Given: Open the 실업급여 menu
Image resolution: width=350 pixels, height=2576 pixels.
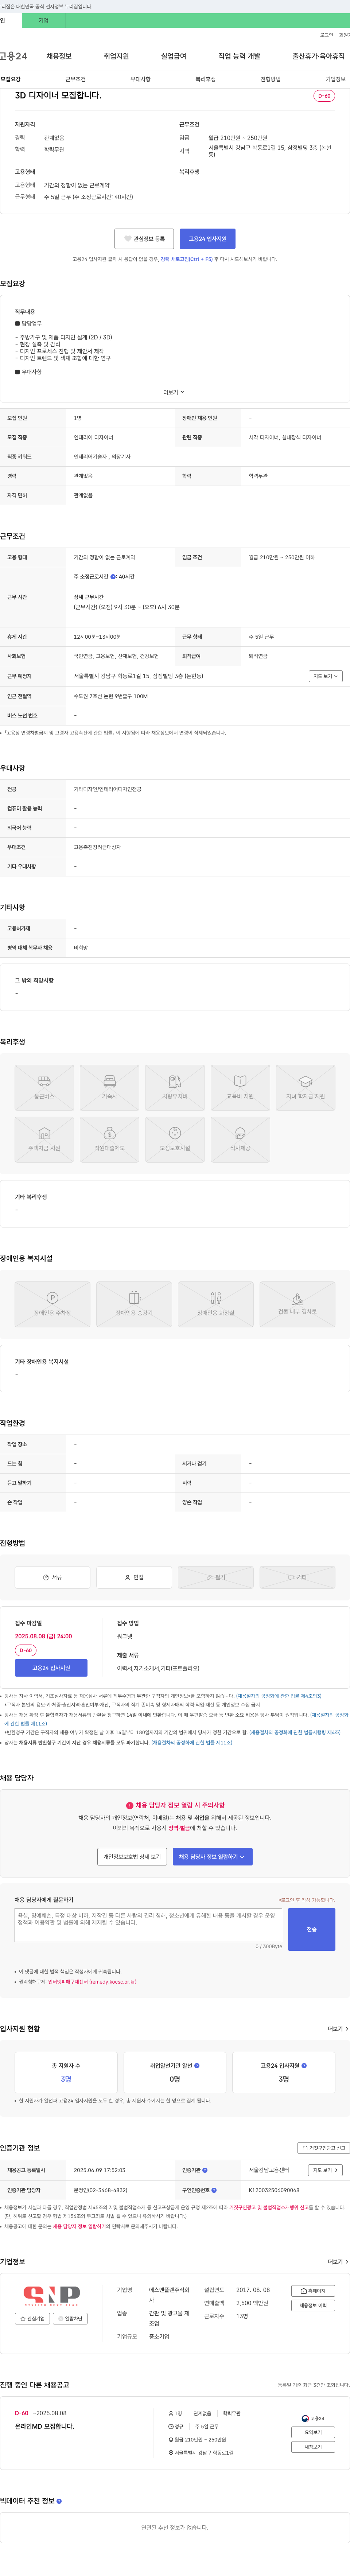Looking at the screenshot, I should pyautogui.click(x=174, y=56).
